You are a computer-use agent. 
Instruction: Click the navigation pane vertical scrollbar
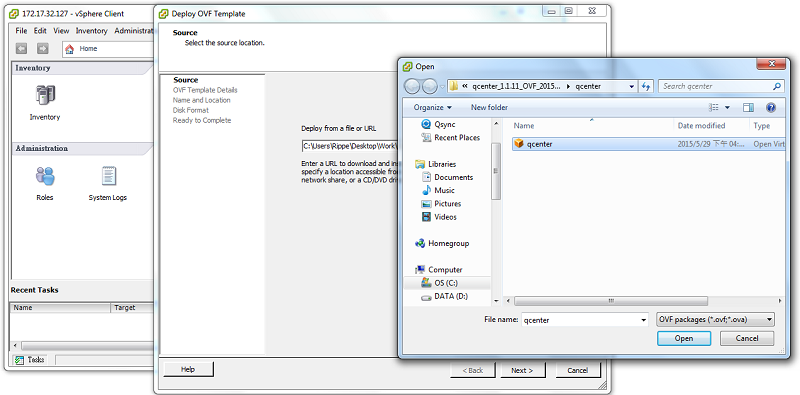coord(496,171)
